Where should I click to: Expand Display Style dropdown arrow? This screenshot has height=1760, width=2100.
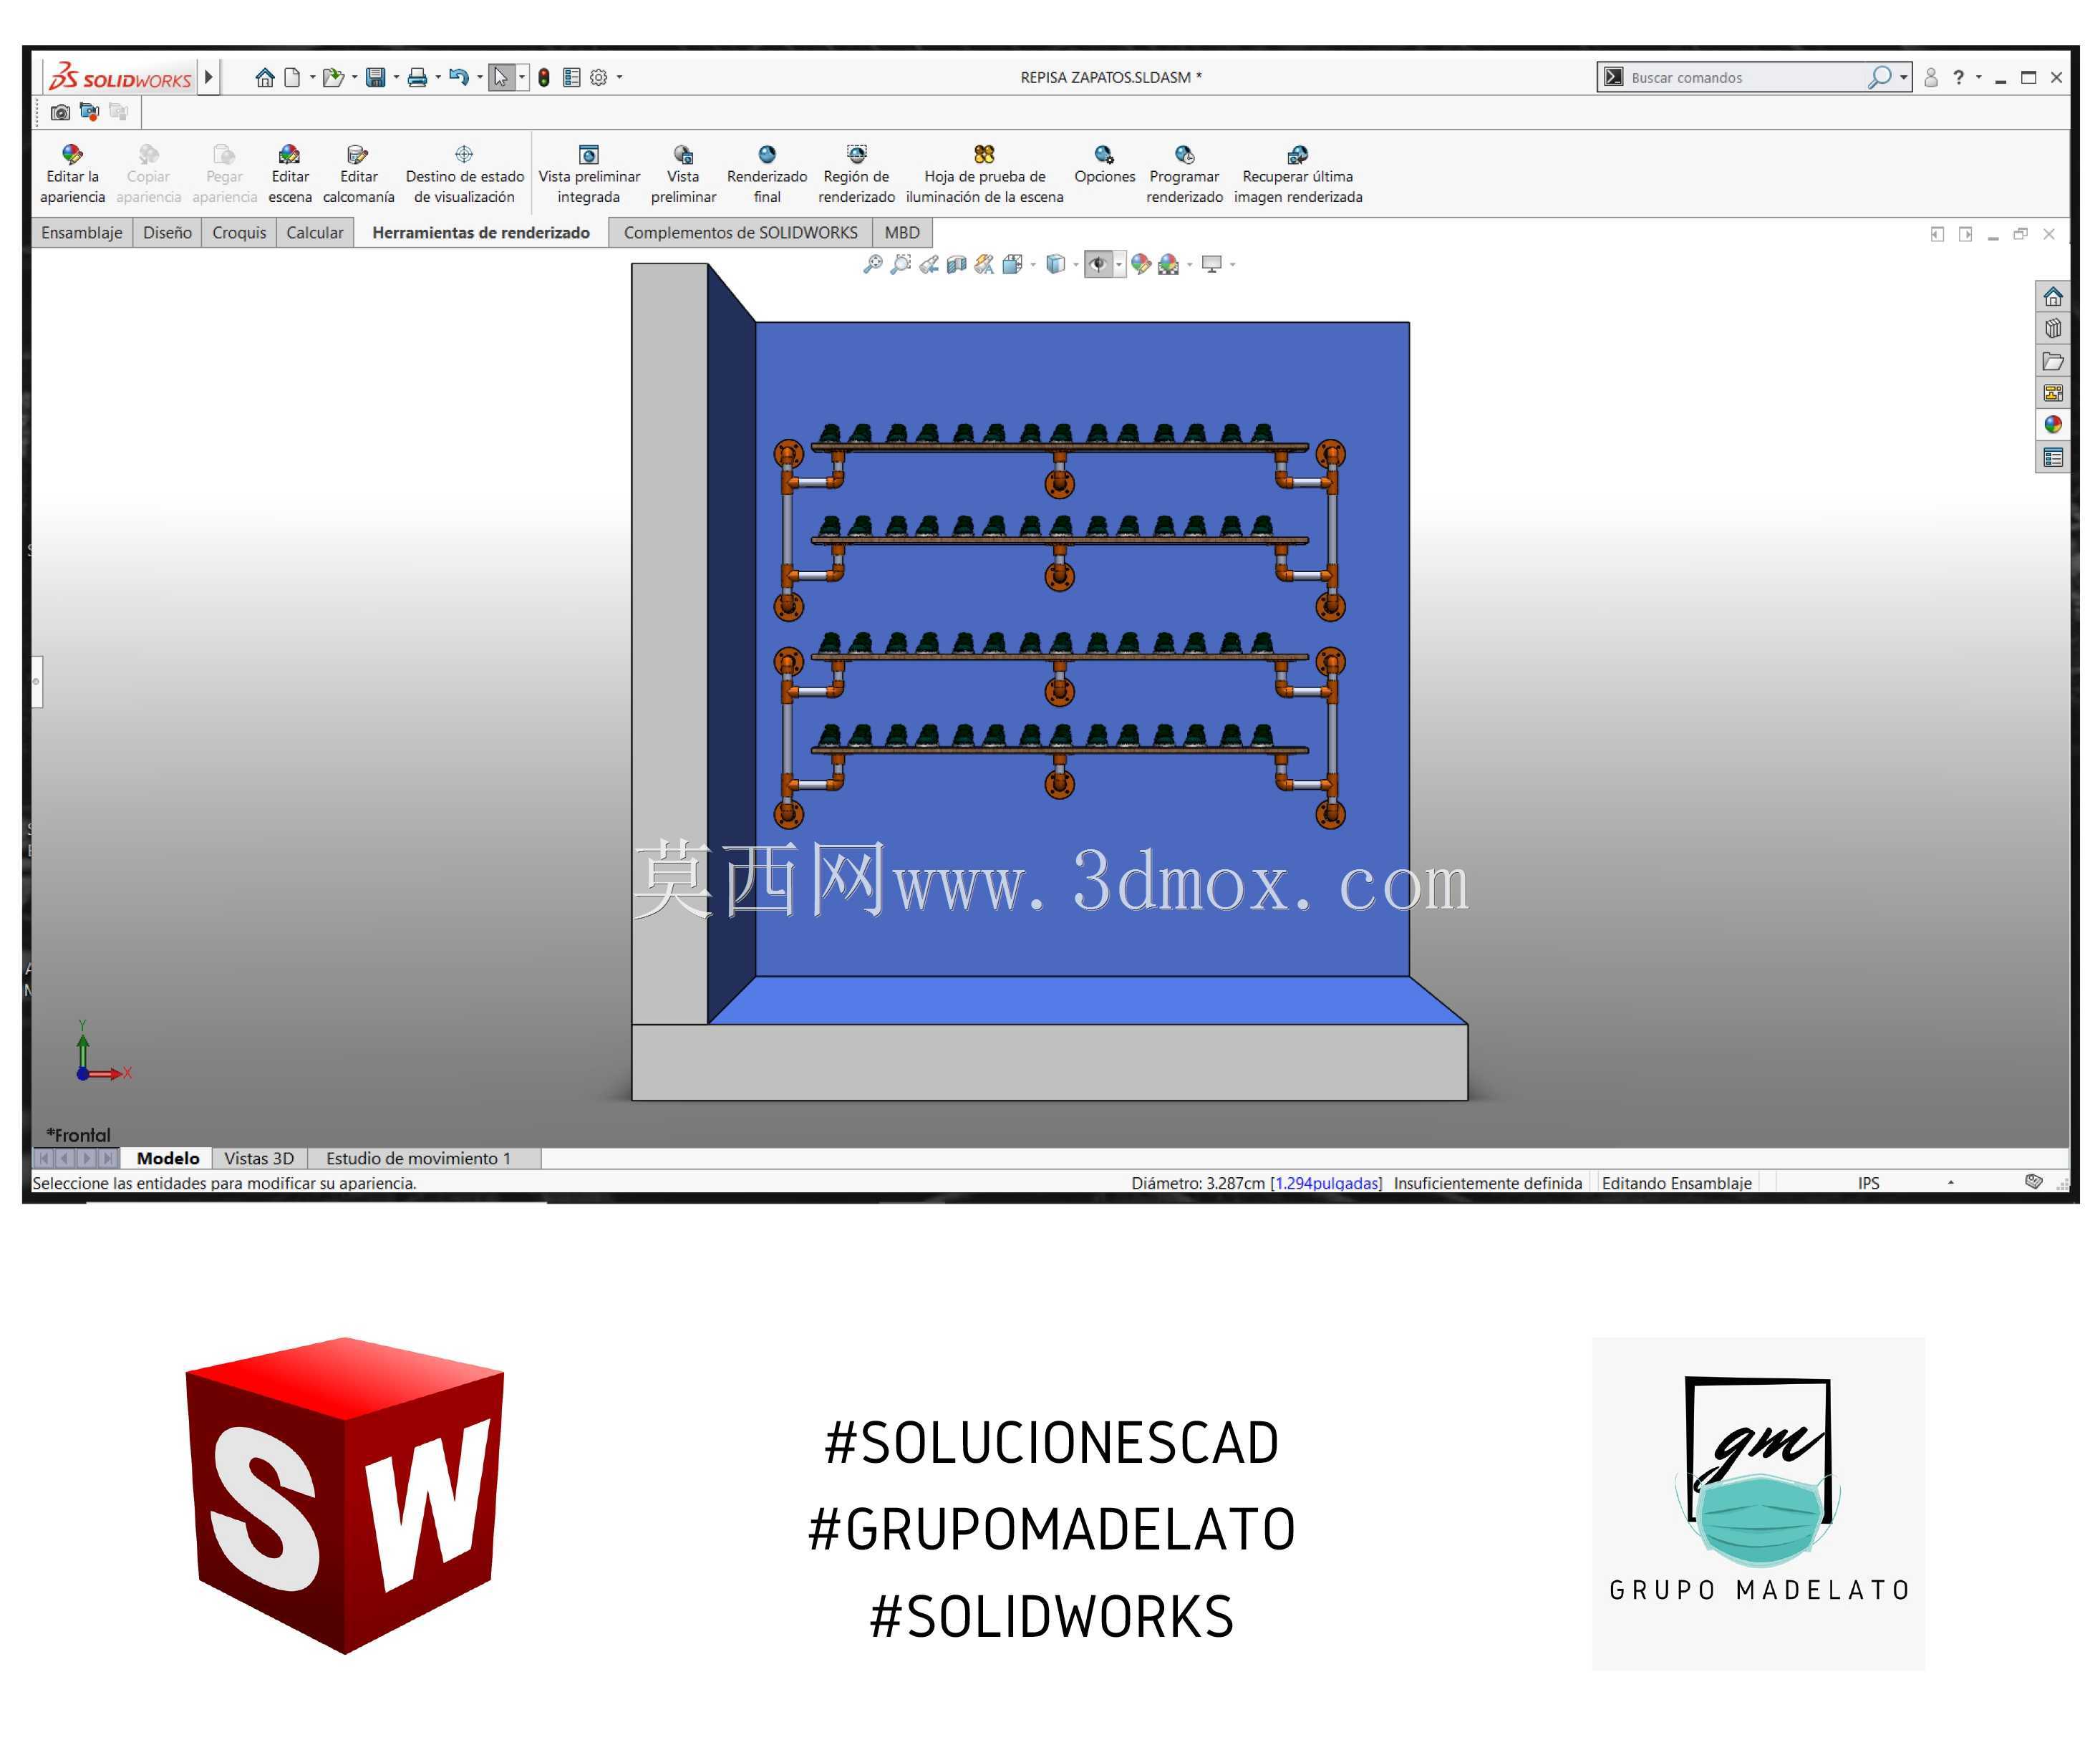pos(1076,265)
